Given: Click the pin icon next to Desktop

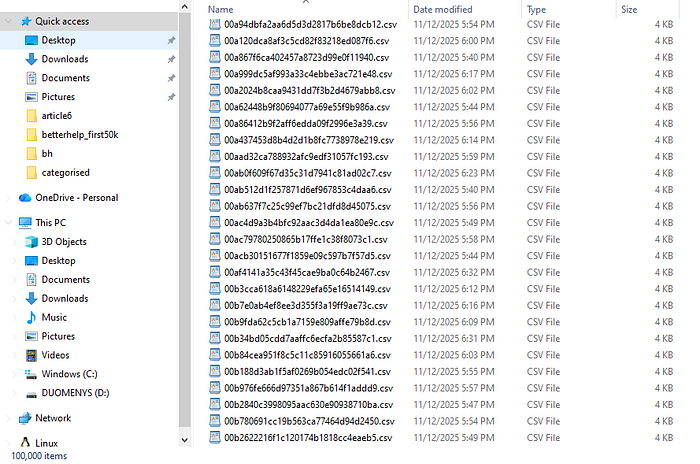Looking at the screenshot, I should [x=171, y=41].
